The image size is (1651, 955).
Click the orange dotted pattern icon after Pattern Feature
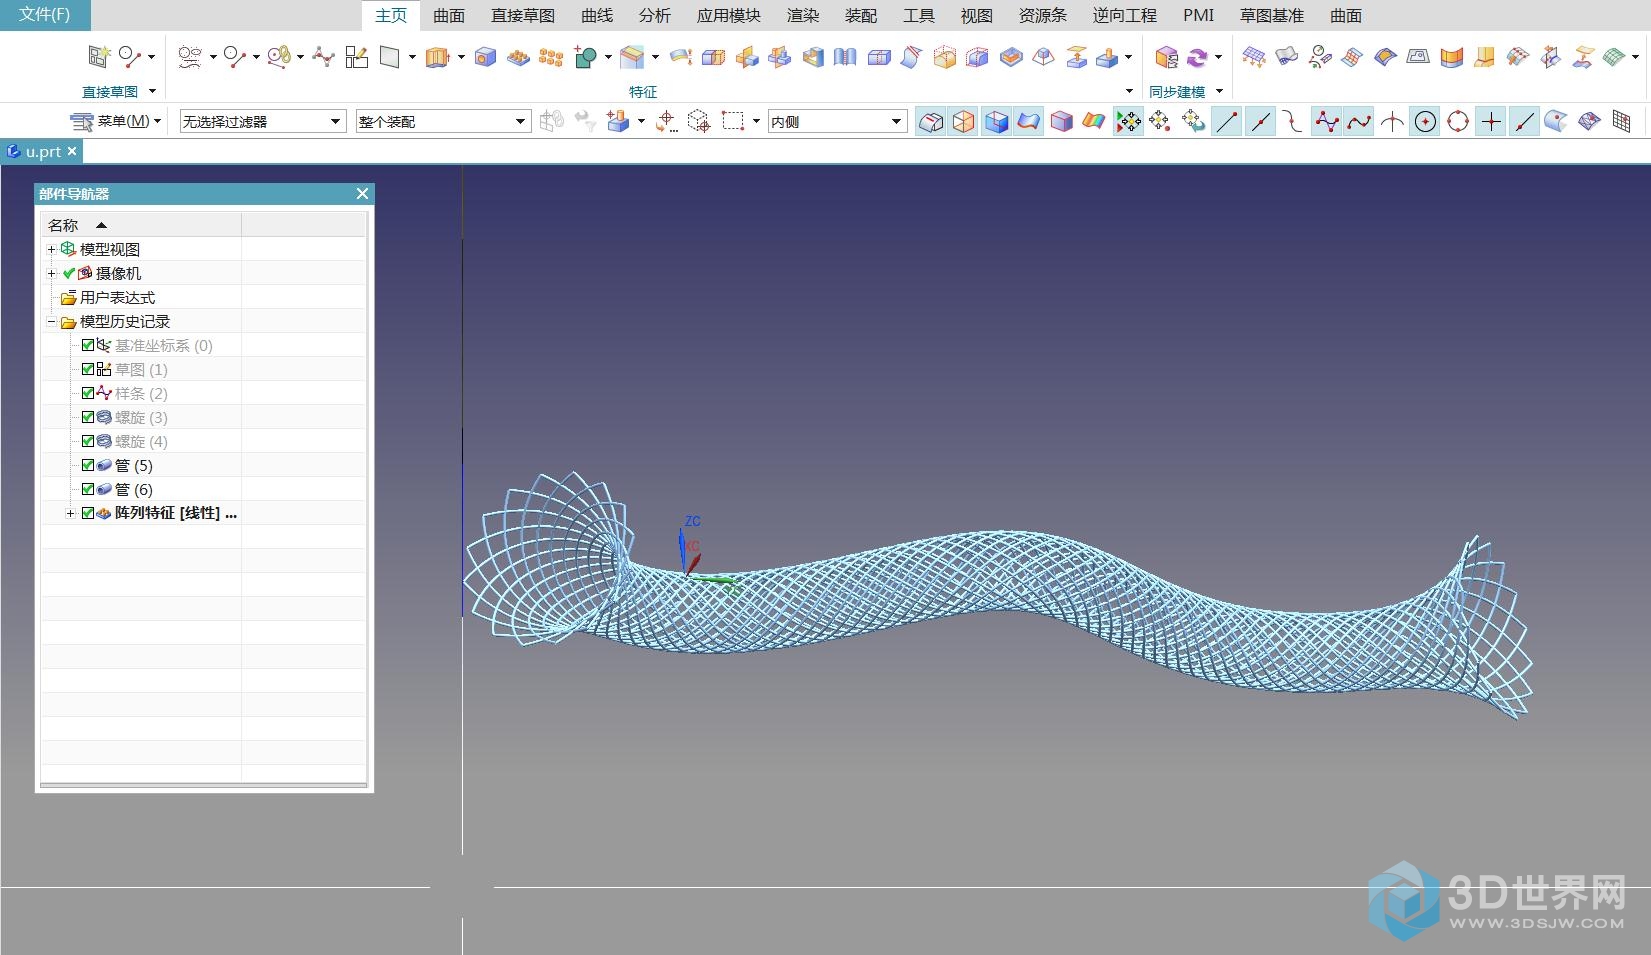pyautogui.click(x=551, y=57)
